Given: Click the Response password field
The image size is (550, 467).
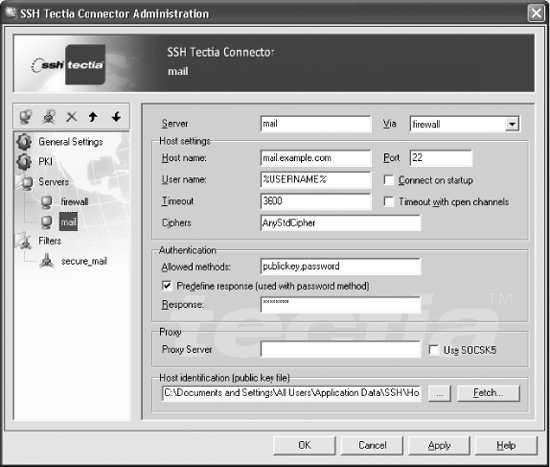Looking at the screenshot, I should [x=341, y=305].
